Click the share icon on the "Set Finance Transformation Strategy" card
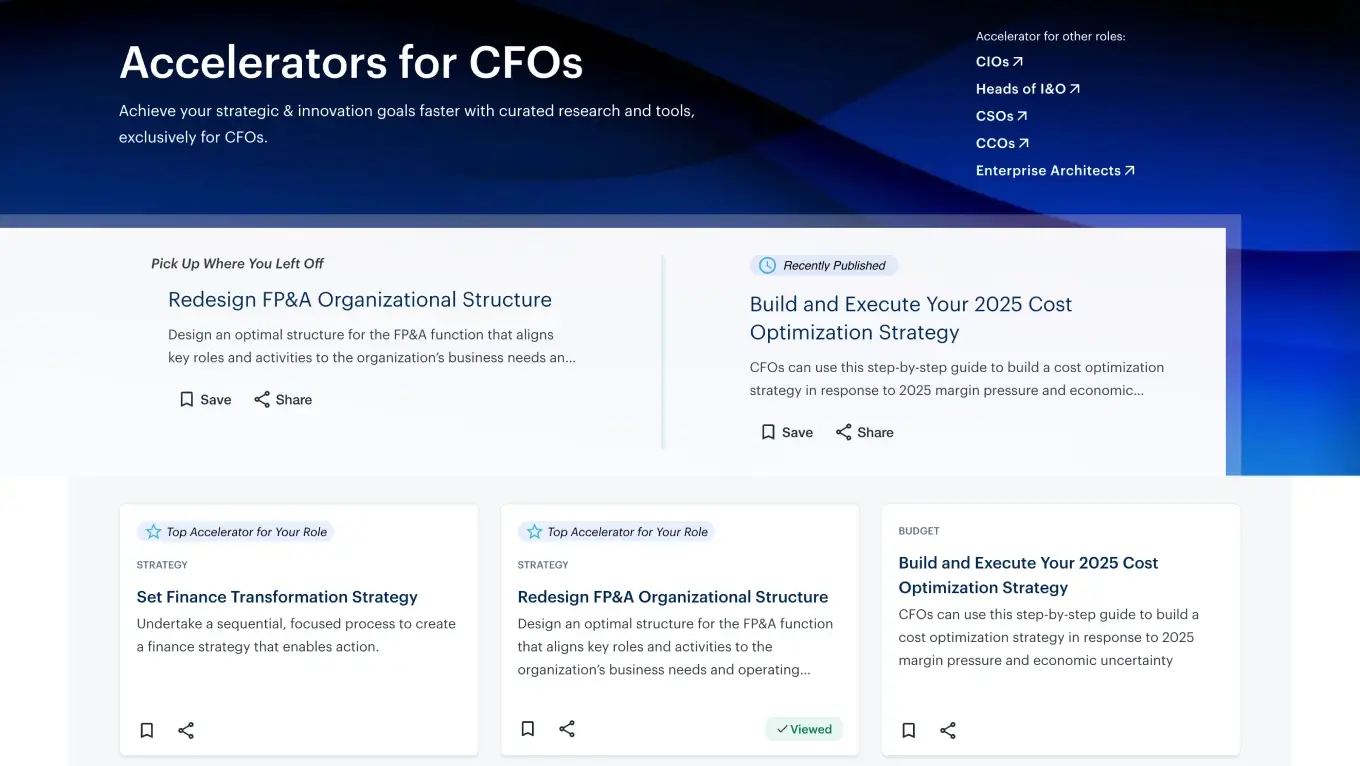The image size is (1360, 766). pos(186,730)
